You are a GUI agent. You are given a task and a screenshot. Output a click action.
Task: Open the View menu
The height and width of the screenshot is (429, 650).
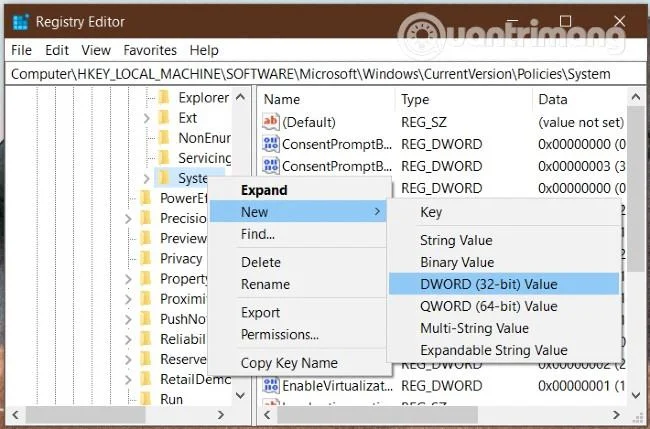click(96, 50)
